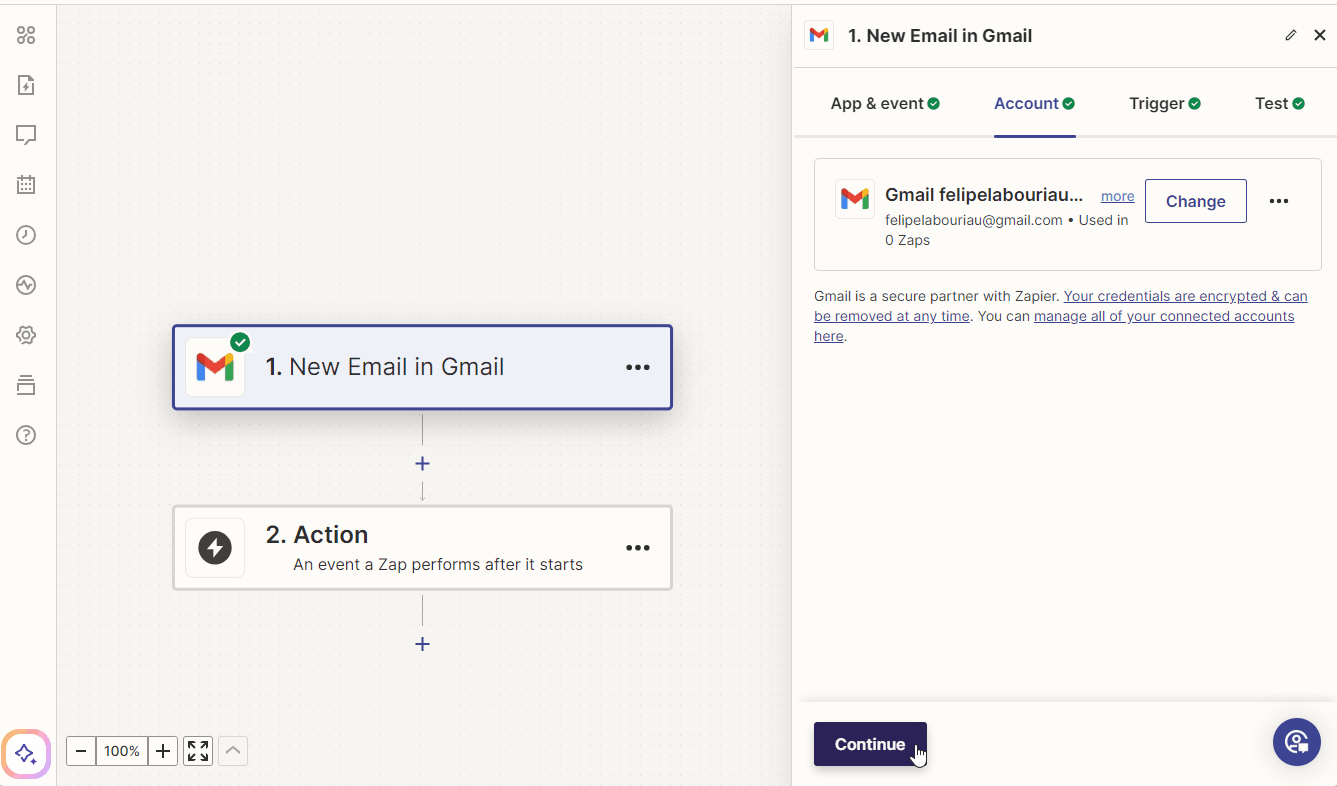
Task: Close the step editor panel
Action: 1320,35
